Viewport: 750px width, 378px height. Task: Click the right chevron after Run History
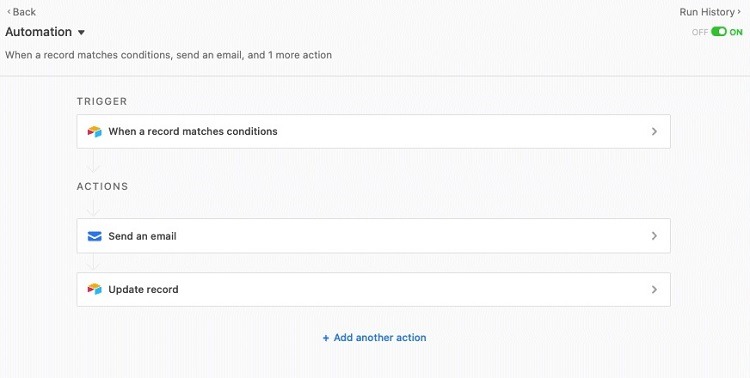click(739, 12)
